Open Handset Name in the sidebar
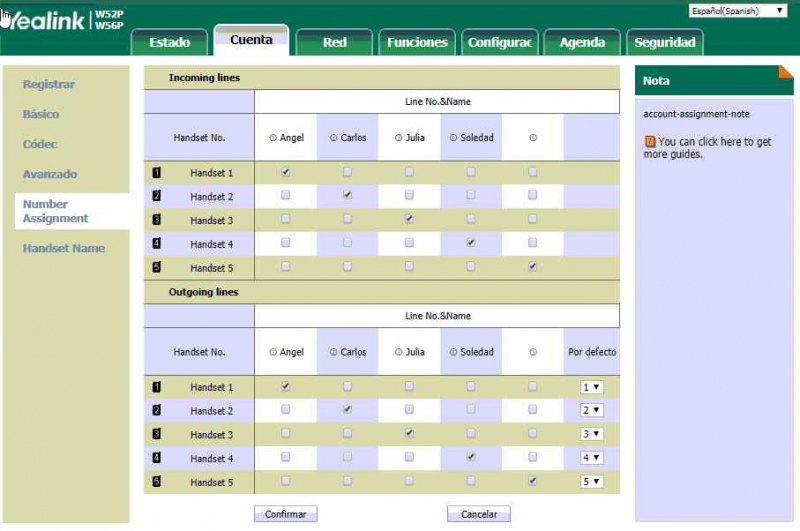Screen dimensions: 800x531 63,248
